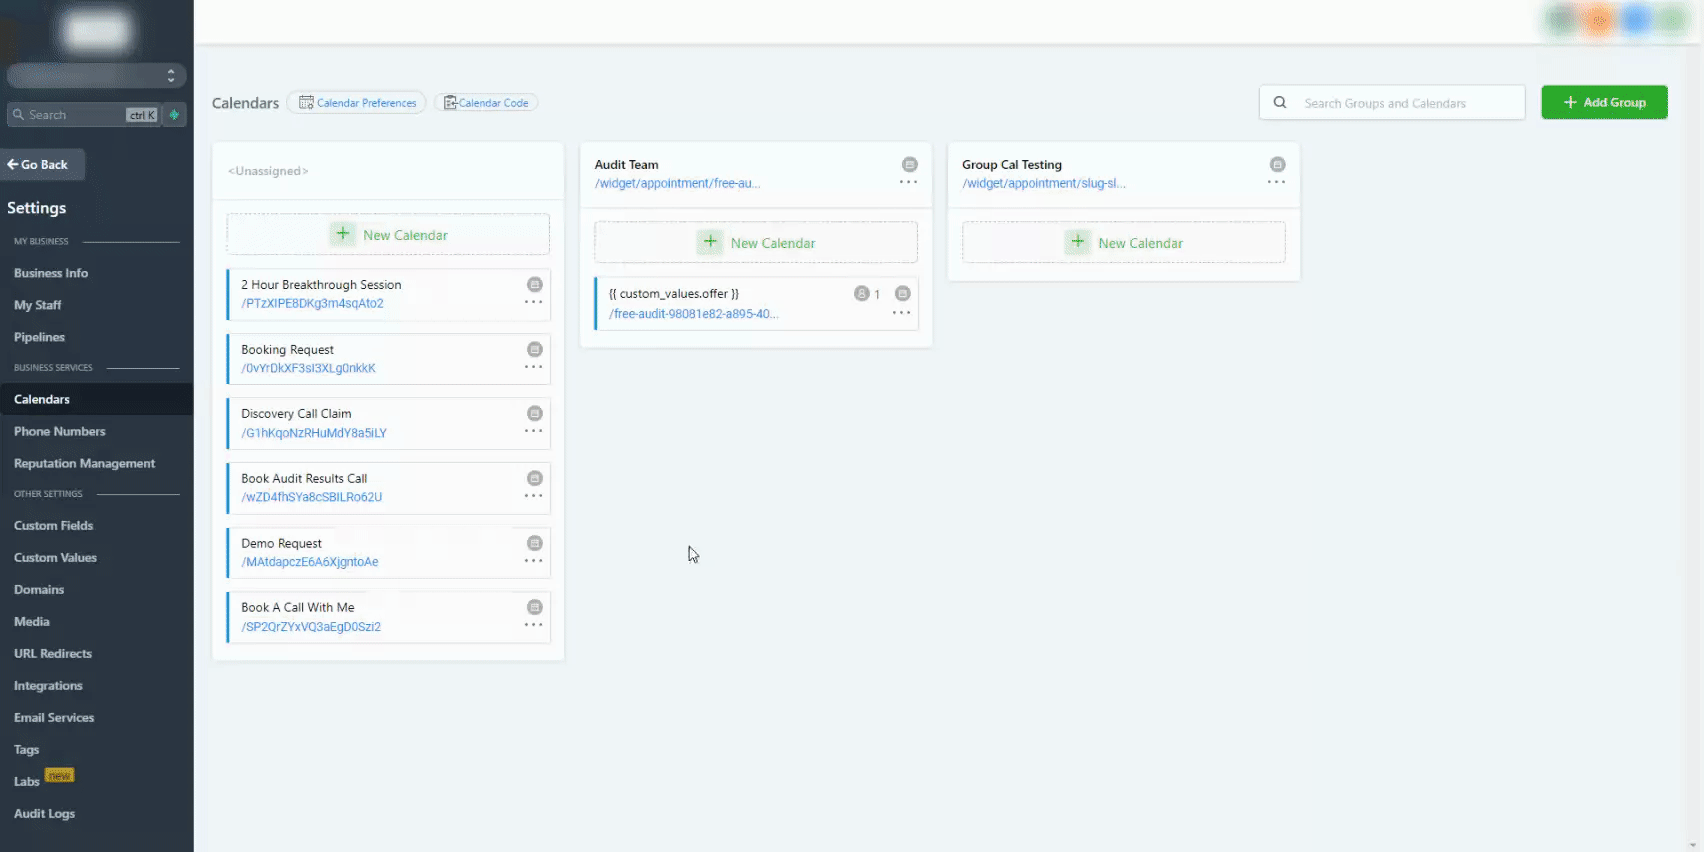Open Media settings
The width and height of the screenshot is (1704, 852).
coord(32,621)
